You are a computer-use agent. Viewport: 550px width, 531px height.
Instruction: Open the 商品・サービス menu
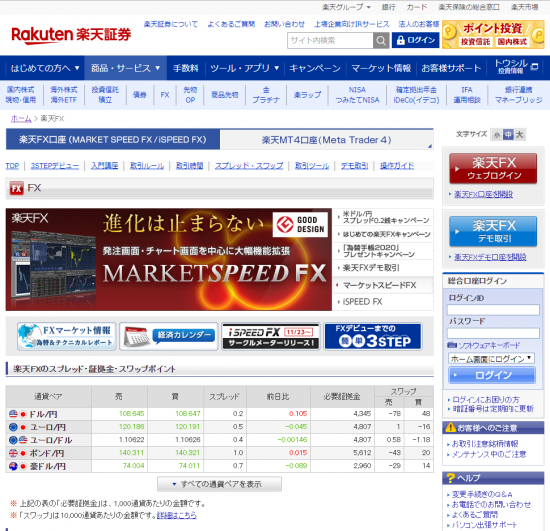click(x=125, y=68)
